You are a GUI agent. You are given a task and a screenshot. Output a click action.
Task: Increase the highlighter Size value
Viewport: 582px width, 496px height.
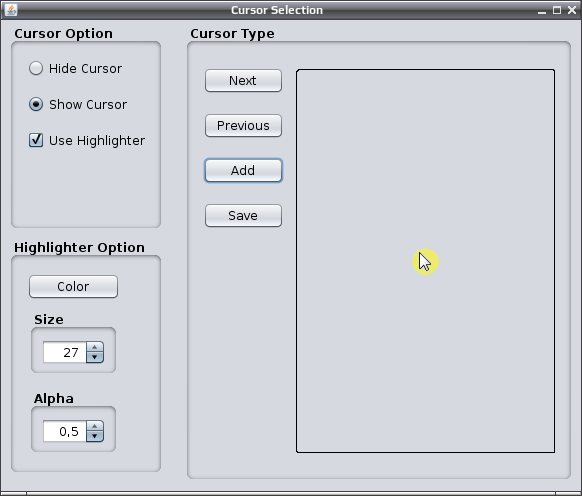95,347
